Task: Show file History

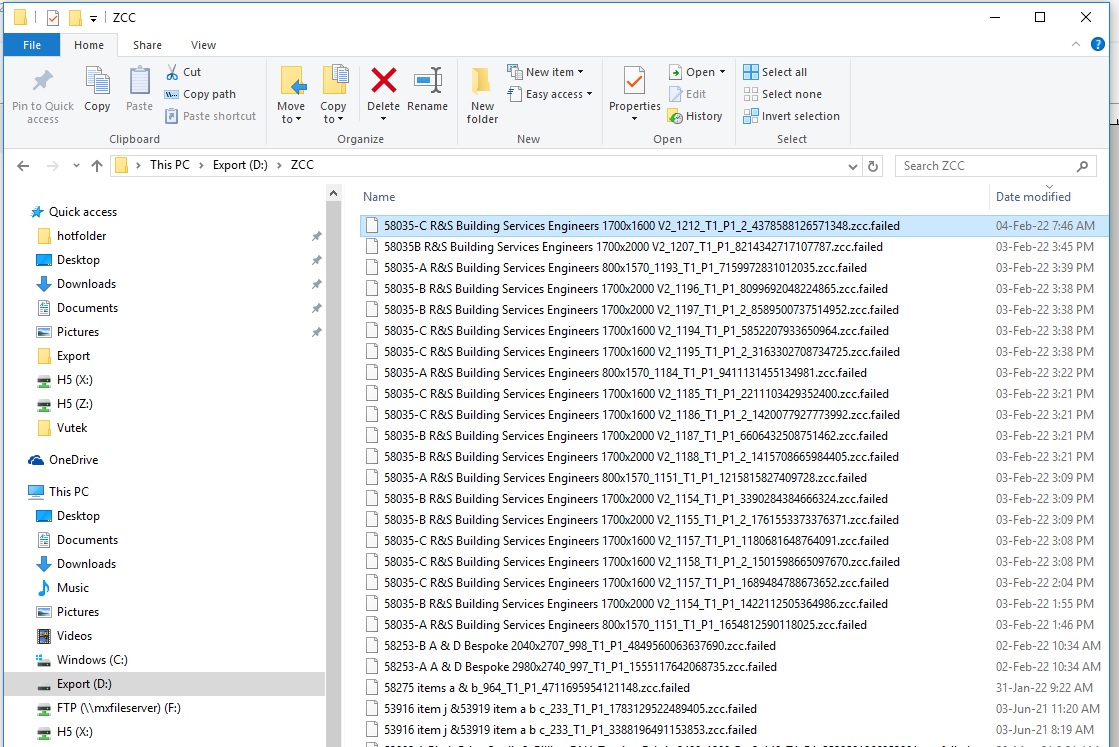Action: (x=695, y=116)
